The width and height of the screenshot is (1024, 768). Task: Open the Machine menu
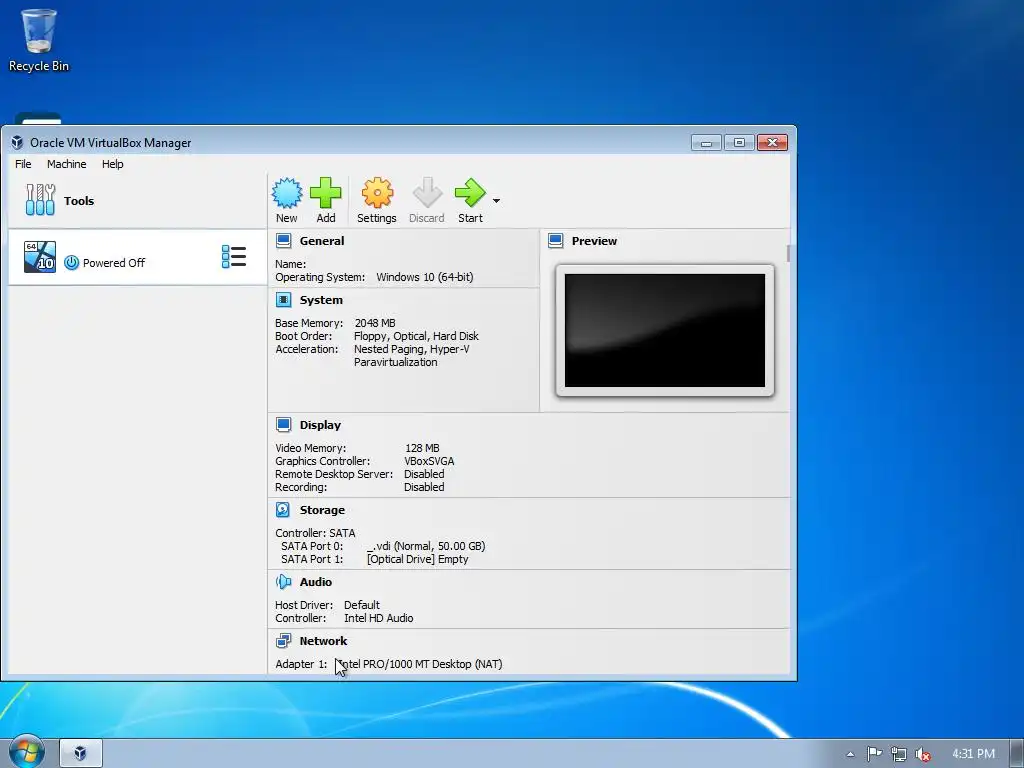[67, 164]
